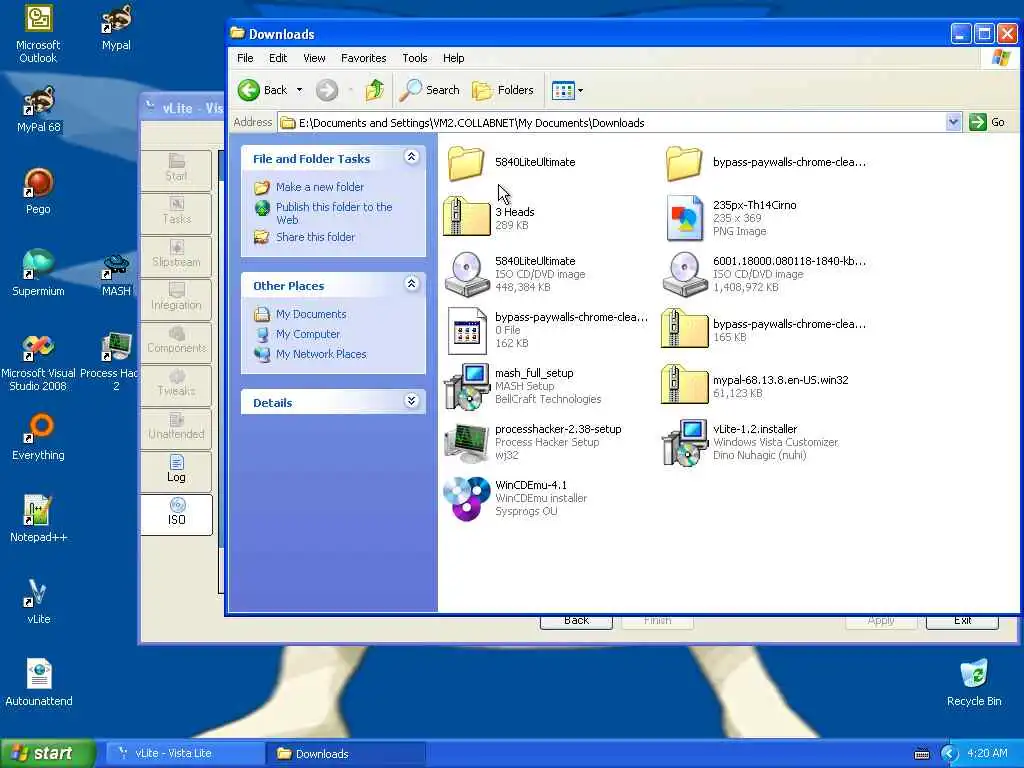Click the Exit button in vLite window
Screen dimensions: 1024x768
pyautogui.click(x=962, y=621)
